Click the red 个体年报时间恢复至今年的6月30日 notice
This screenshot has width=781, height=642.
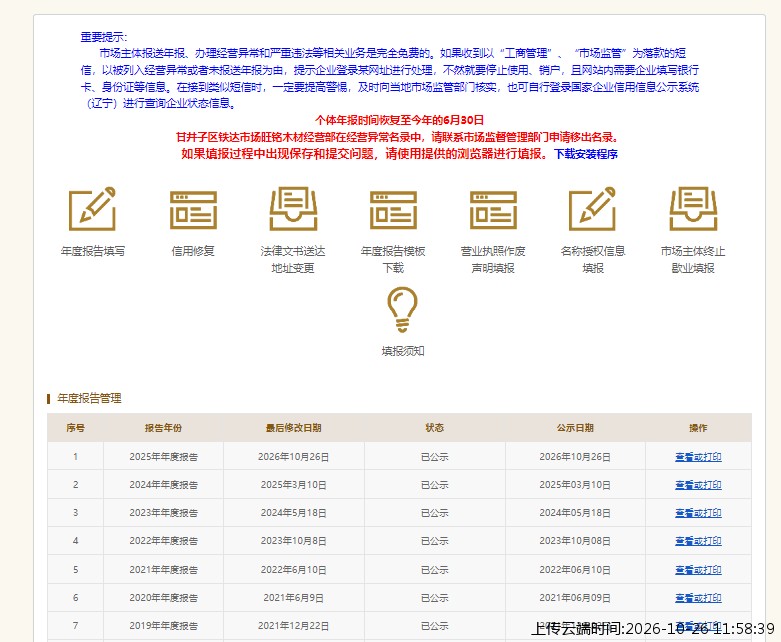(x=399, y=120)
